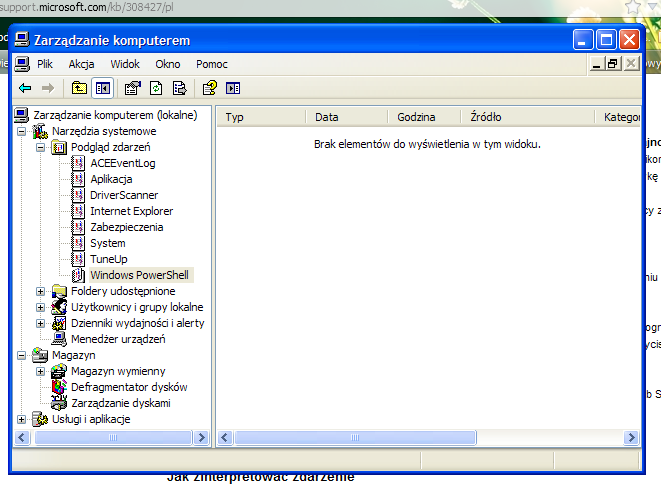Click the Narzędzia systemowe tools icon
This screenshot has height=494, width=661.
point(40,131)
